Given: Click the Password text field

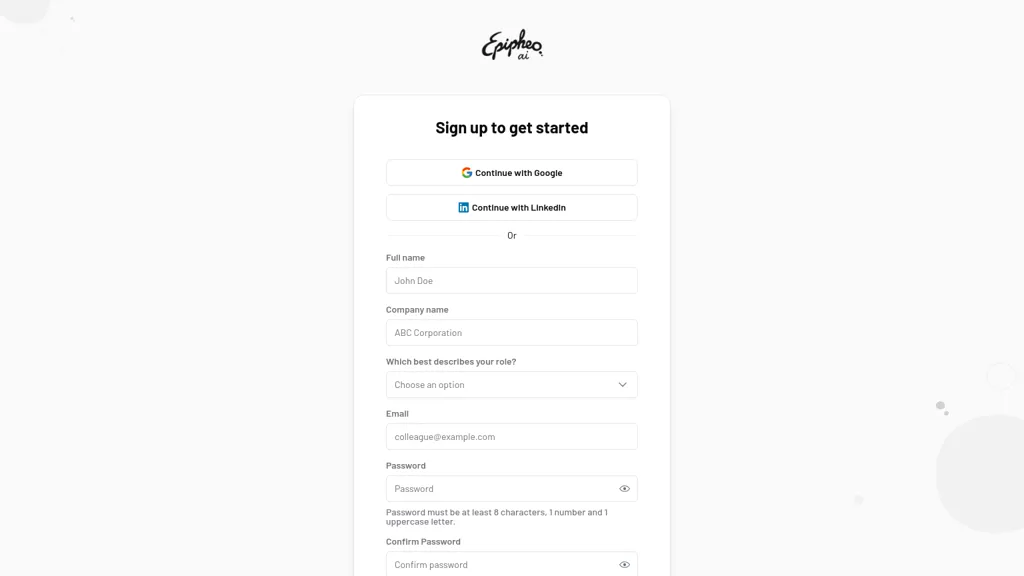Looking at the screenshot, I should coord(498,489).
